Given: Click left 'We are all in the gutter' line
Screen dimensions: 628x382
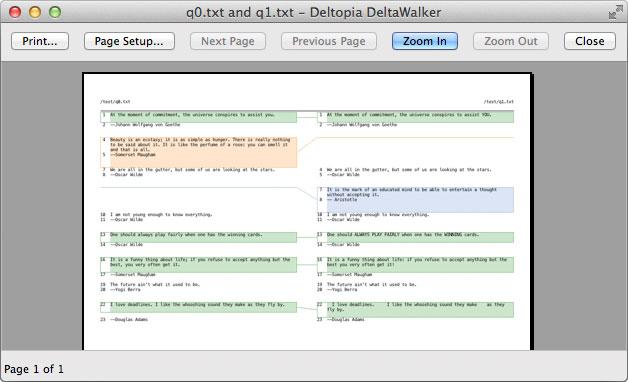Looking at the screenshot, I should (192, 170).
